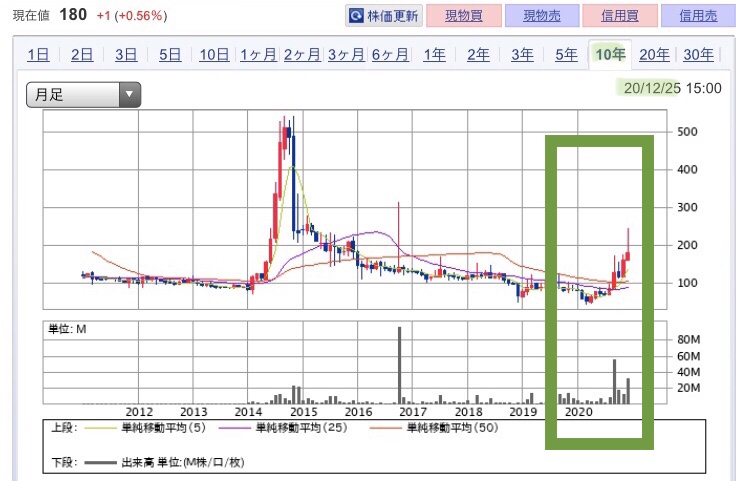
Task: Select the 6ヶ月 period tab
Action: click(x=391, y=55)
